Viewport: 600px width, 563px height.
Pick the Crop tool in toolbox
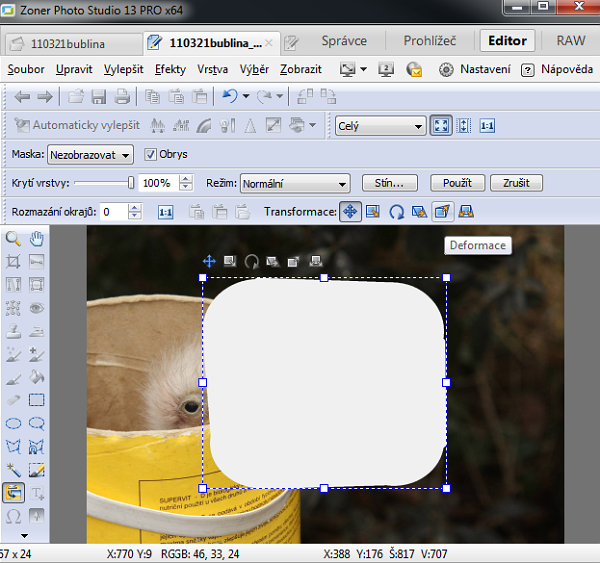coord(14,262)
